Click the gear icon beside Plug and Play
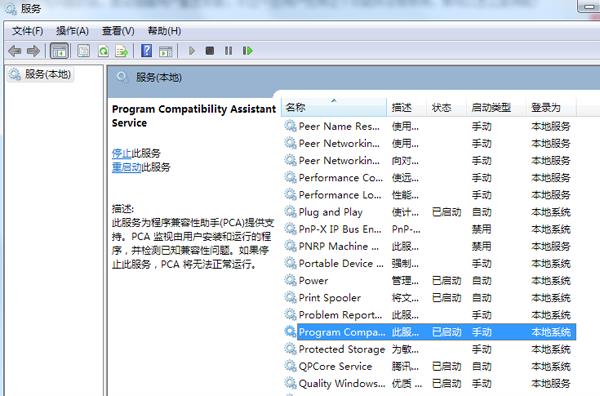Screen dimensions: 600x396 coord(290,212)
